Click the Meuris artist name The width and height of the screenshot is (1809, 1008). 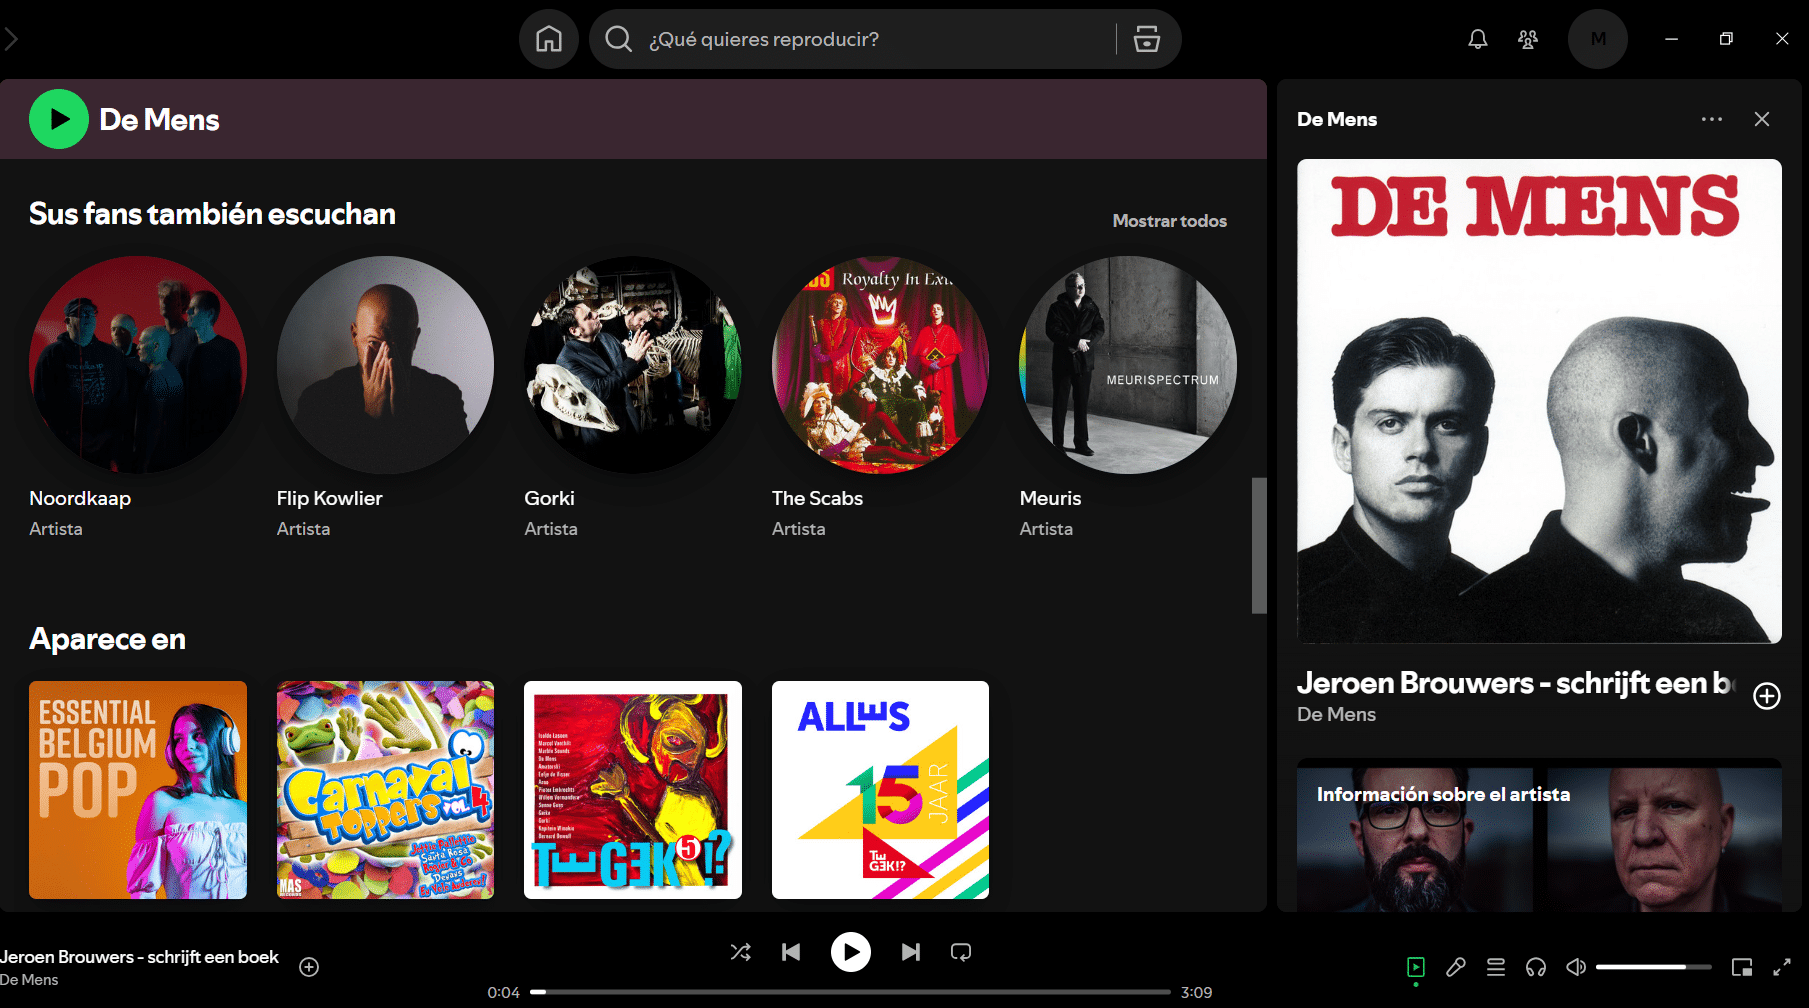(1050, 498)
